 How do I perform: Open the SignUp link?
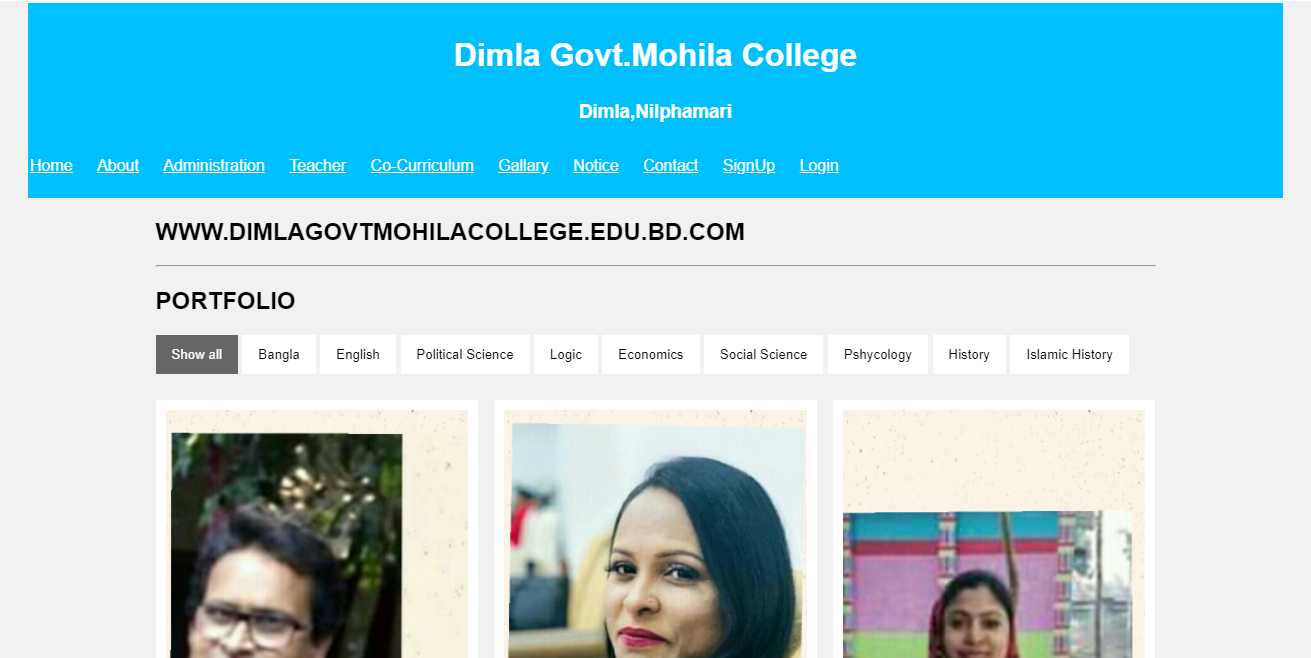[749, 165]
